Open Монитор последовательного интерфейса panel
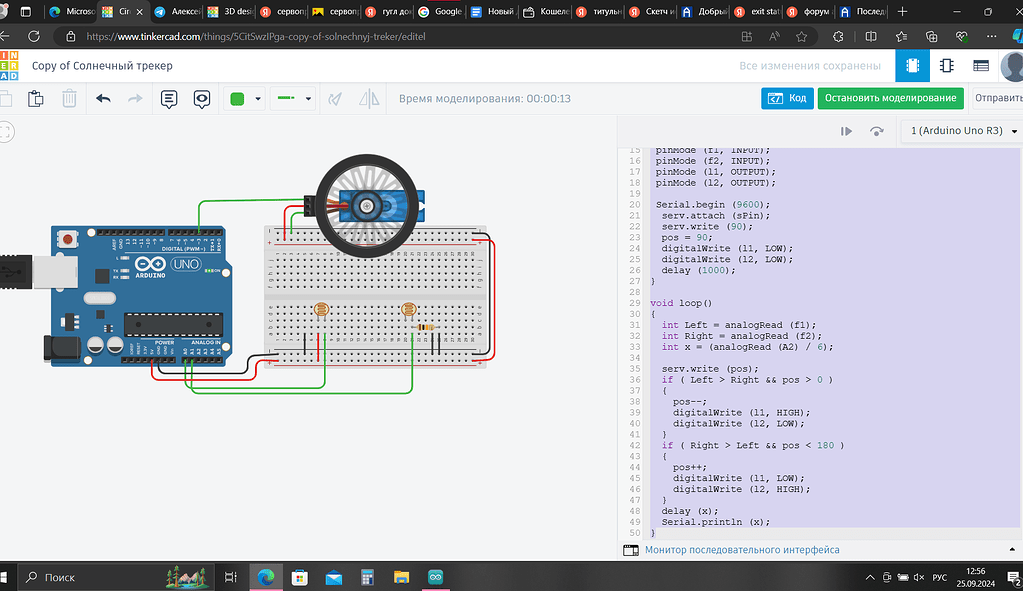Screen dimensions: 1023x591 coord(742,550)
